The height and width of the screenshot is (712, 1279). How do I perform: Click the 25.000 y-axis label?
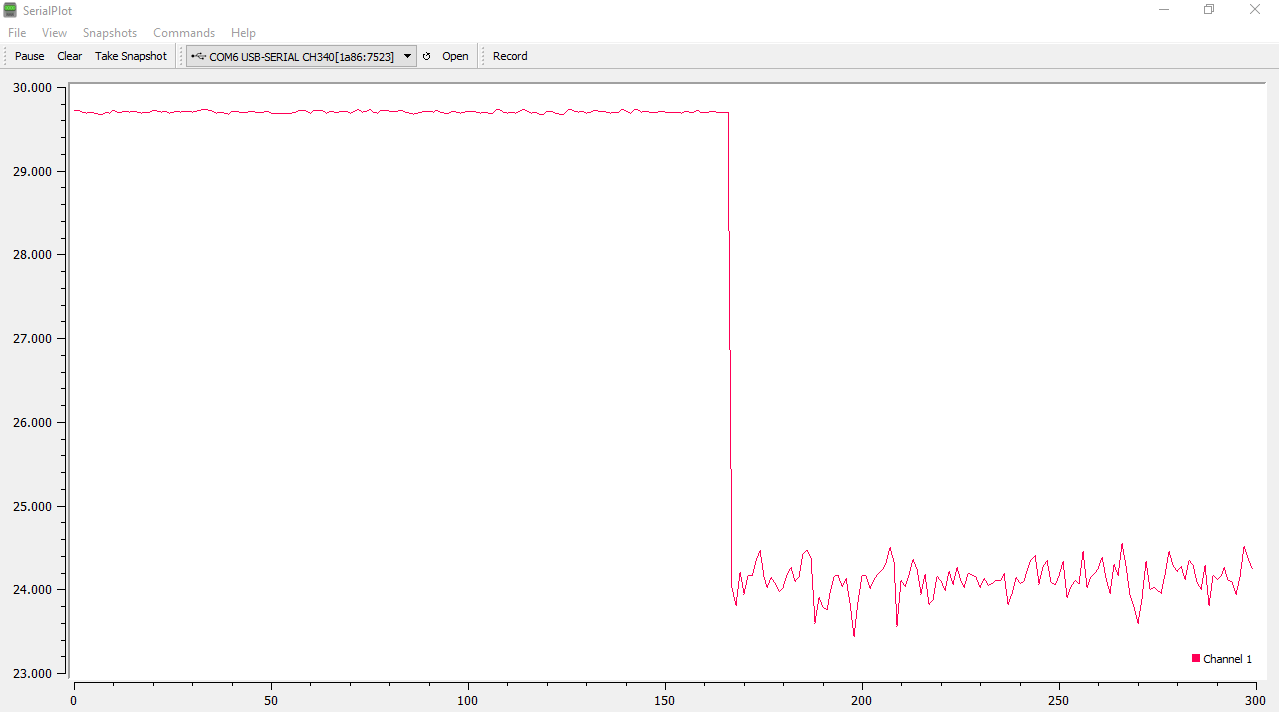click(32, 506)
